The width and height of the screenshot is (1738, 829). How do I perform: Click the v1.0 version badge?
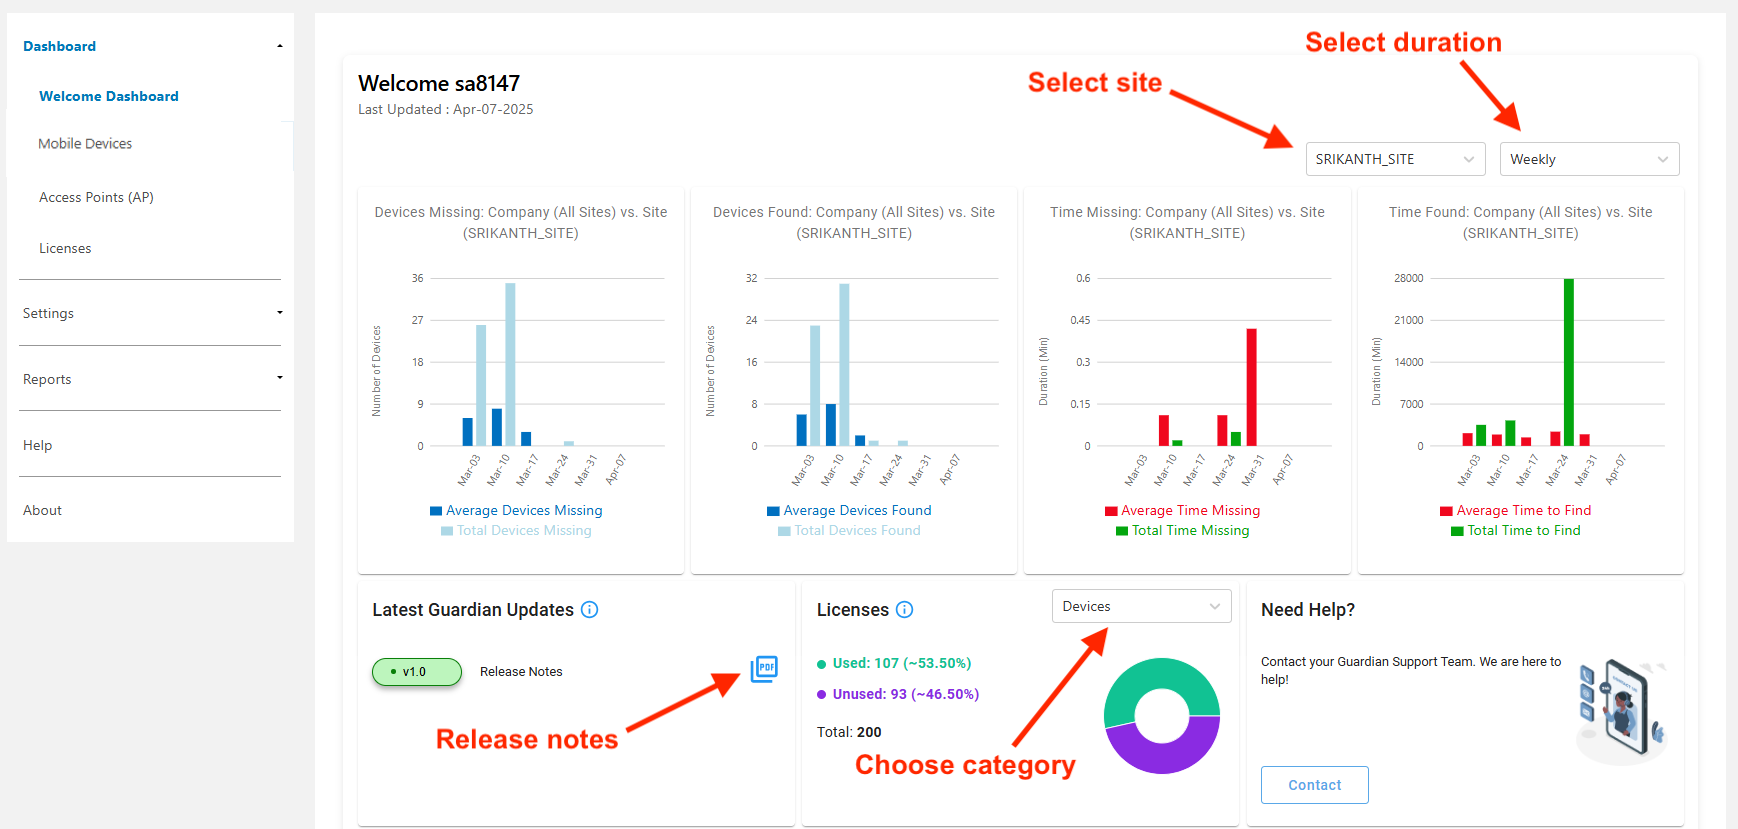pos(416,672)
